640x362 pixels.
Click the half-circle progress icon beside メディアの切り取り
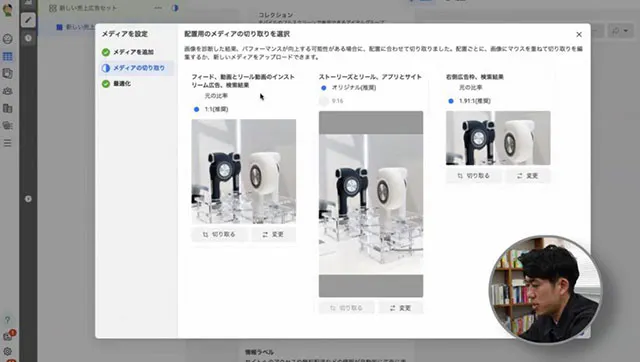(x=106, y=68)
